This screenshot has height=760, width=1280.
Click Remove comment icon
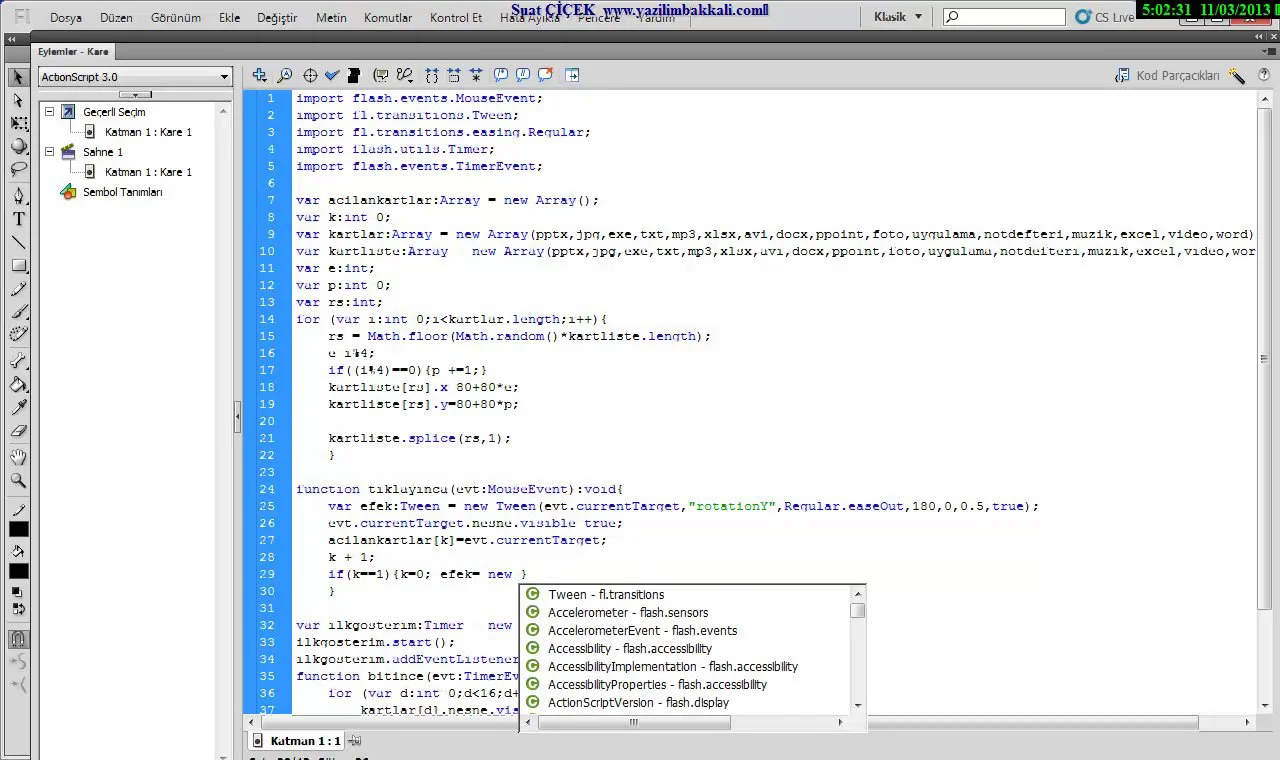tap(545, 75)
